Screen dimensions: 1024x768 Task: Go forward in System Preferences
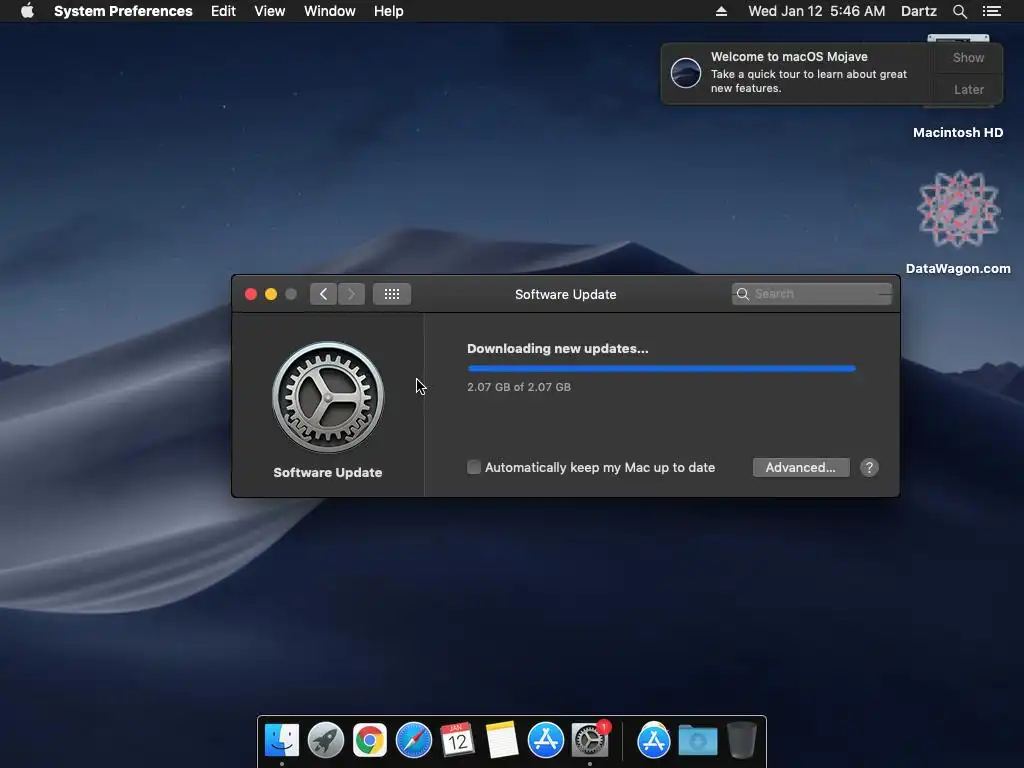pyautogui.click(x=351, y=294)
